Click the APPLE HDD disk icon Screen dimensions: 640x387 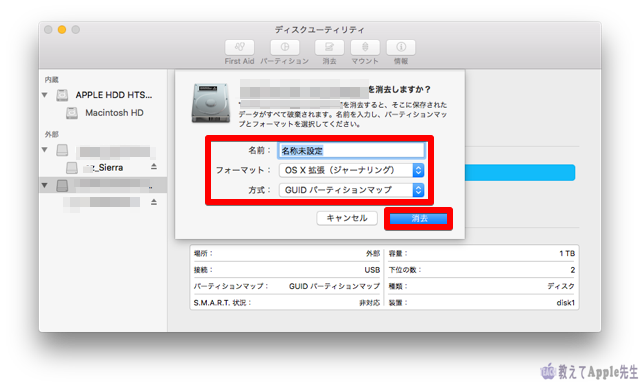(62, 95)
